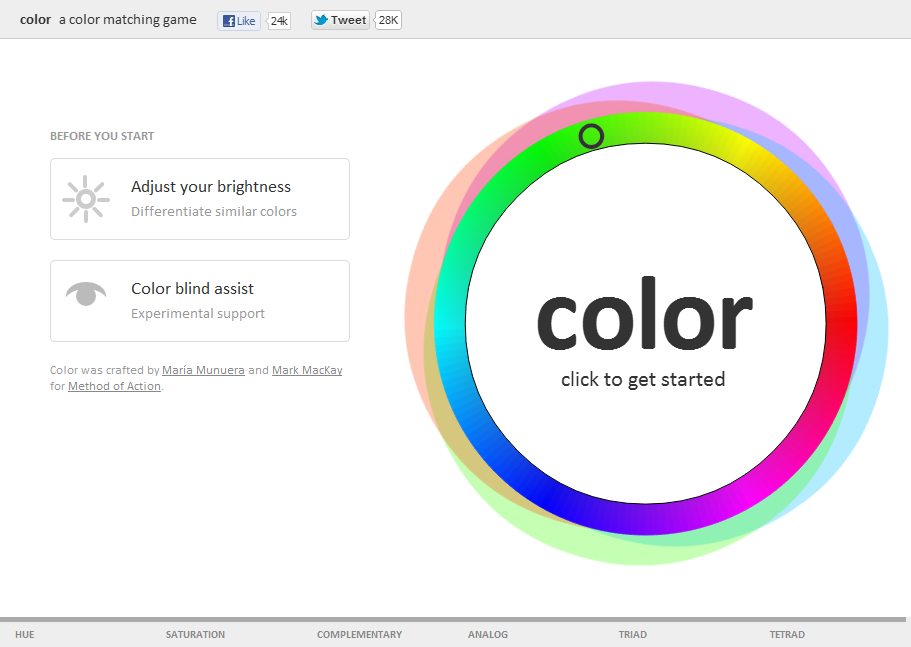Click the circular handle on the color wheel
Screen dimensions: 911x647
pos(591,136)
